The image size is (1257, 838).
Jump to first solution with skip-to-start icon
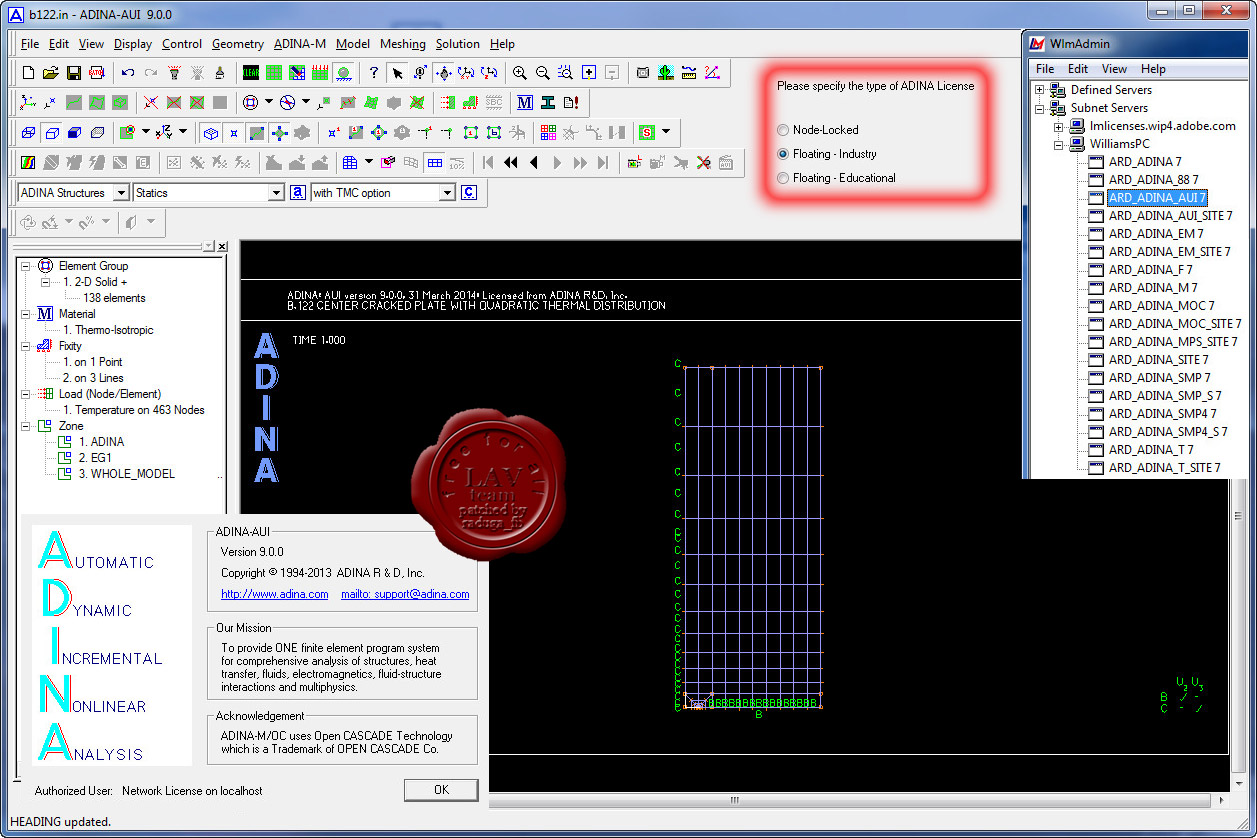(x=487, y=162)
